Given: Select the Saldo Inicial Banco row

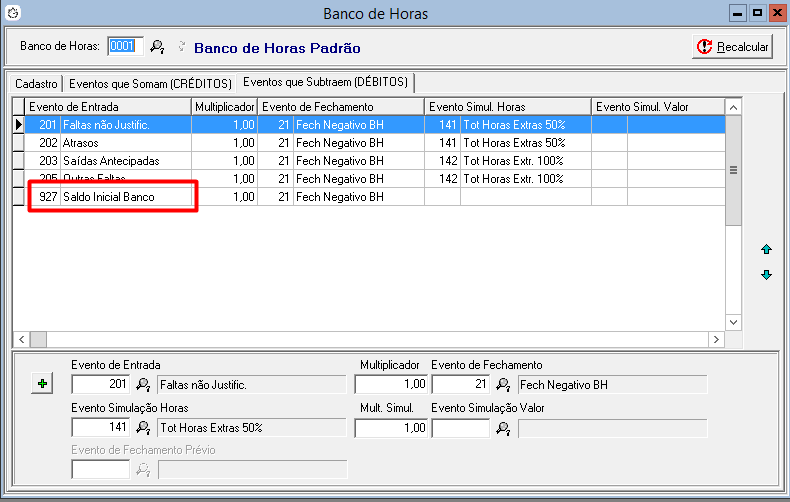Looking at the screenshot, I should click(110, 197).
